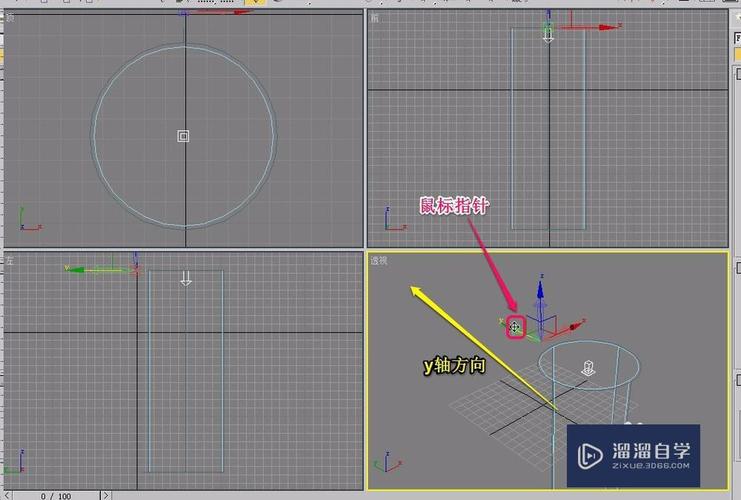Open the 左 left viewport label menu
The width and height of the screenshot is (741, 500).
(x=9, y=260)
